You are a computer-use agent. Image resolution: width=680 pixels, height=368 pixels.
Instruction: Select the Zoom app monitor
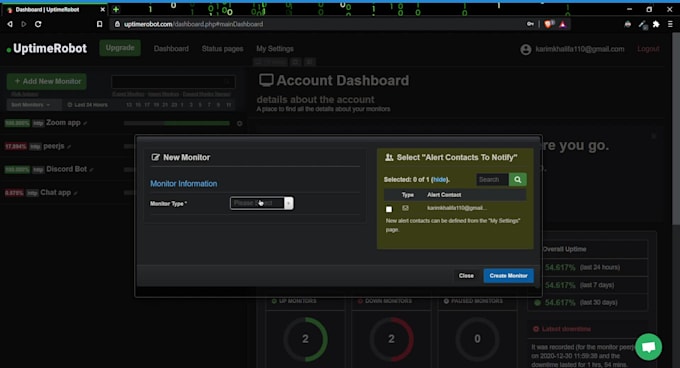click(x=63, y=123)
